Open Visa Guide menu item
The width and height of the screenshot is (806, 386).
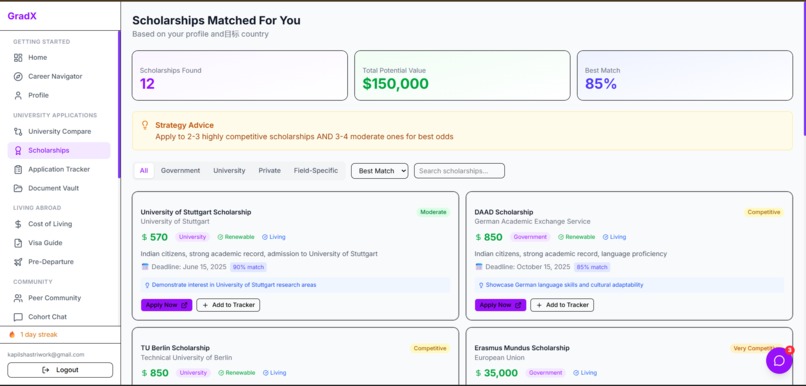(59, 243)
